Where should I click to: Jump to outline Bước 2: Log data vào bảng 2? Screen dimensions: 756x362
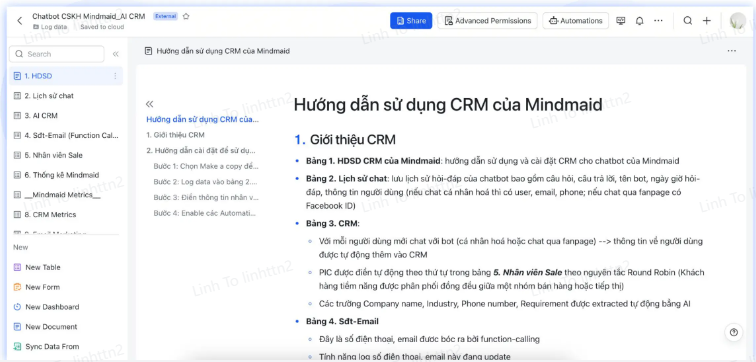(x=205, y=182)
